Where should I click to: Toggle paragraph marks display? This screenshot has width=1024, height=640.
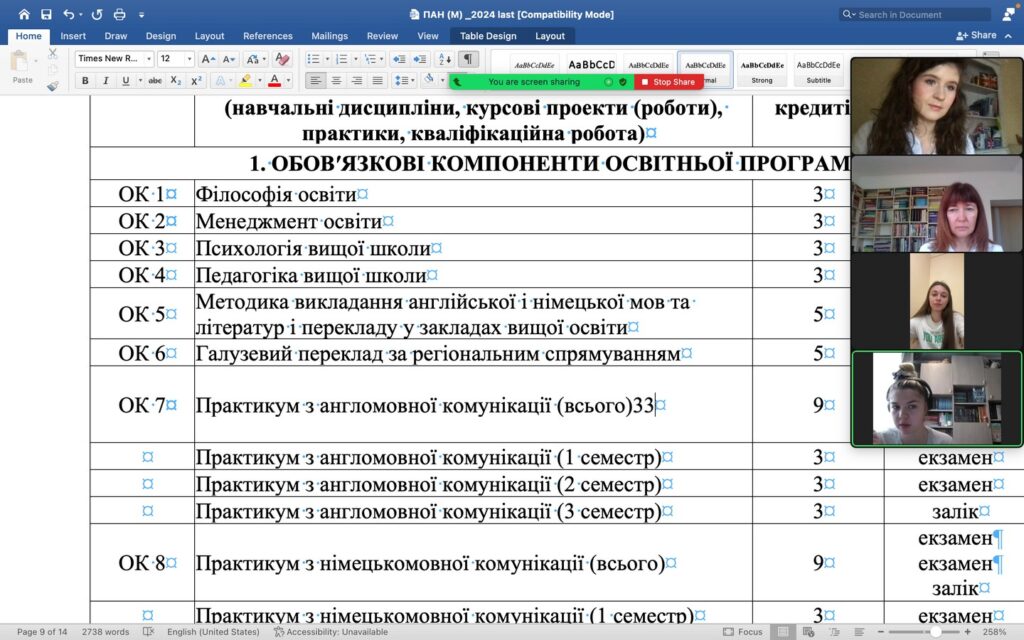469,59
